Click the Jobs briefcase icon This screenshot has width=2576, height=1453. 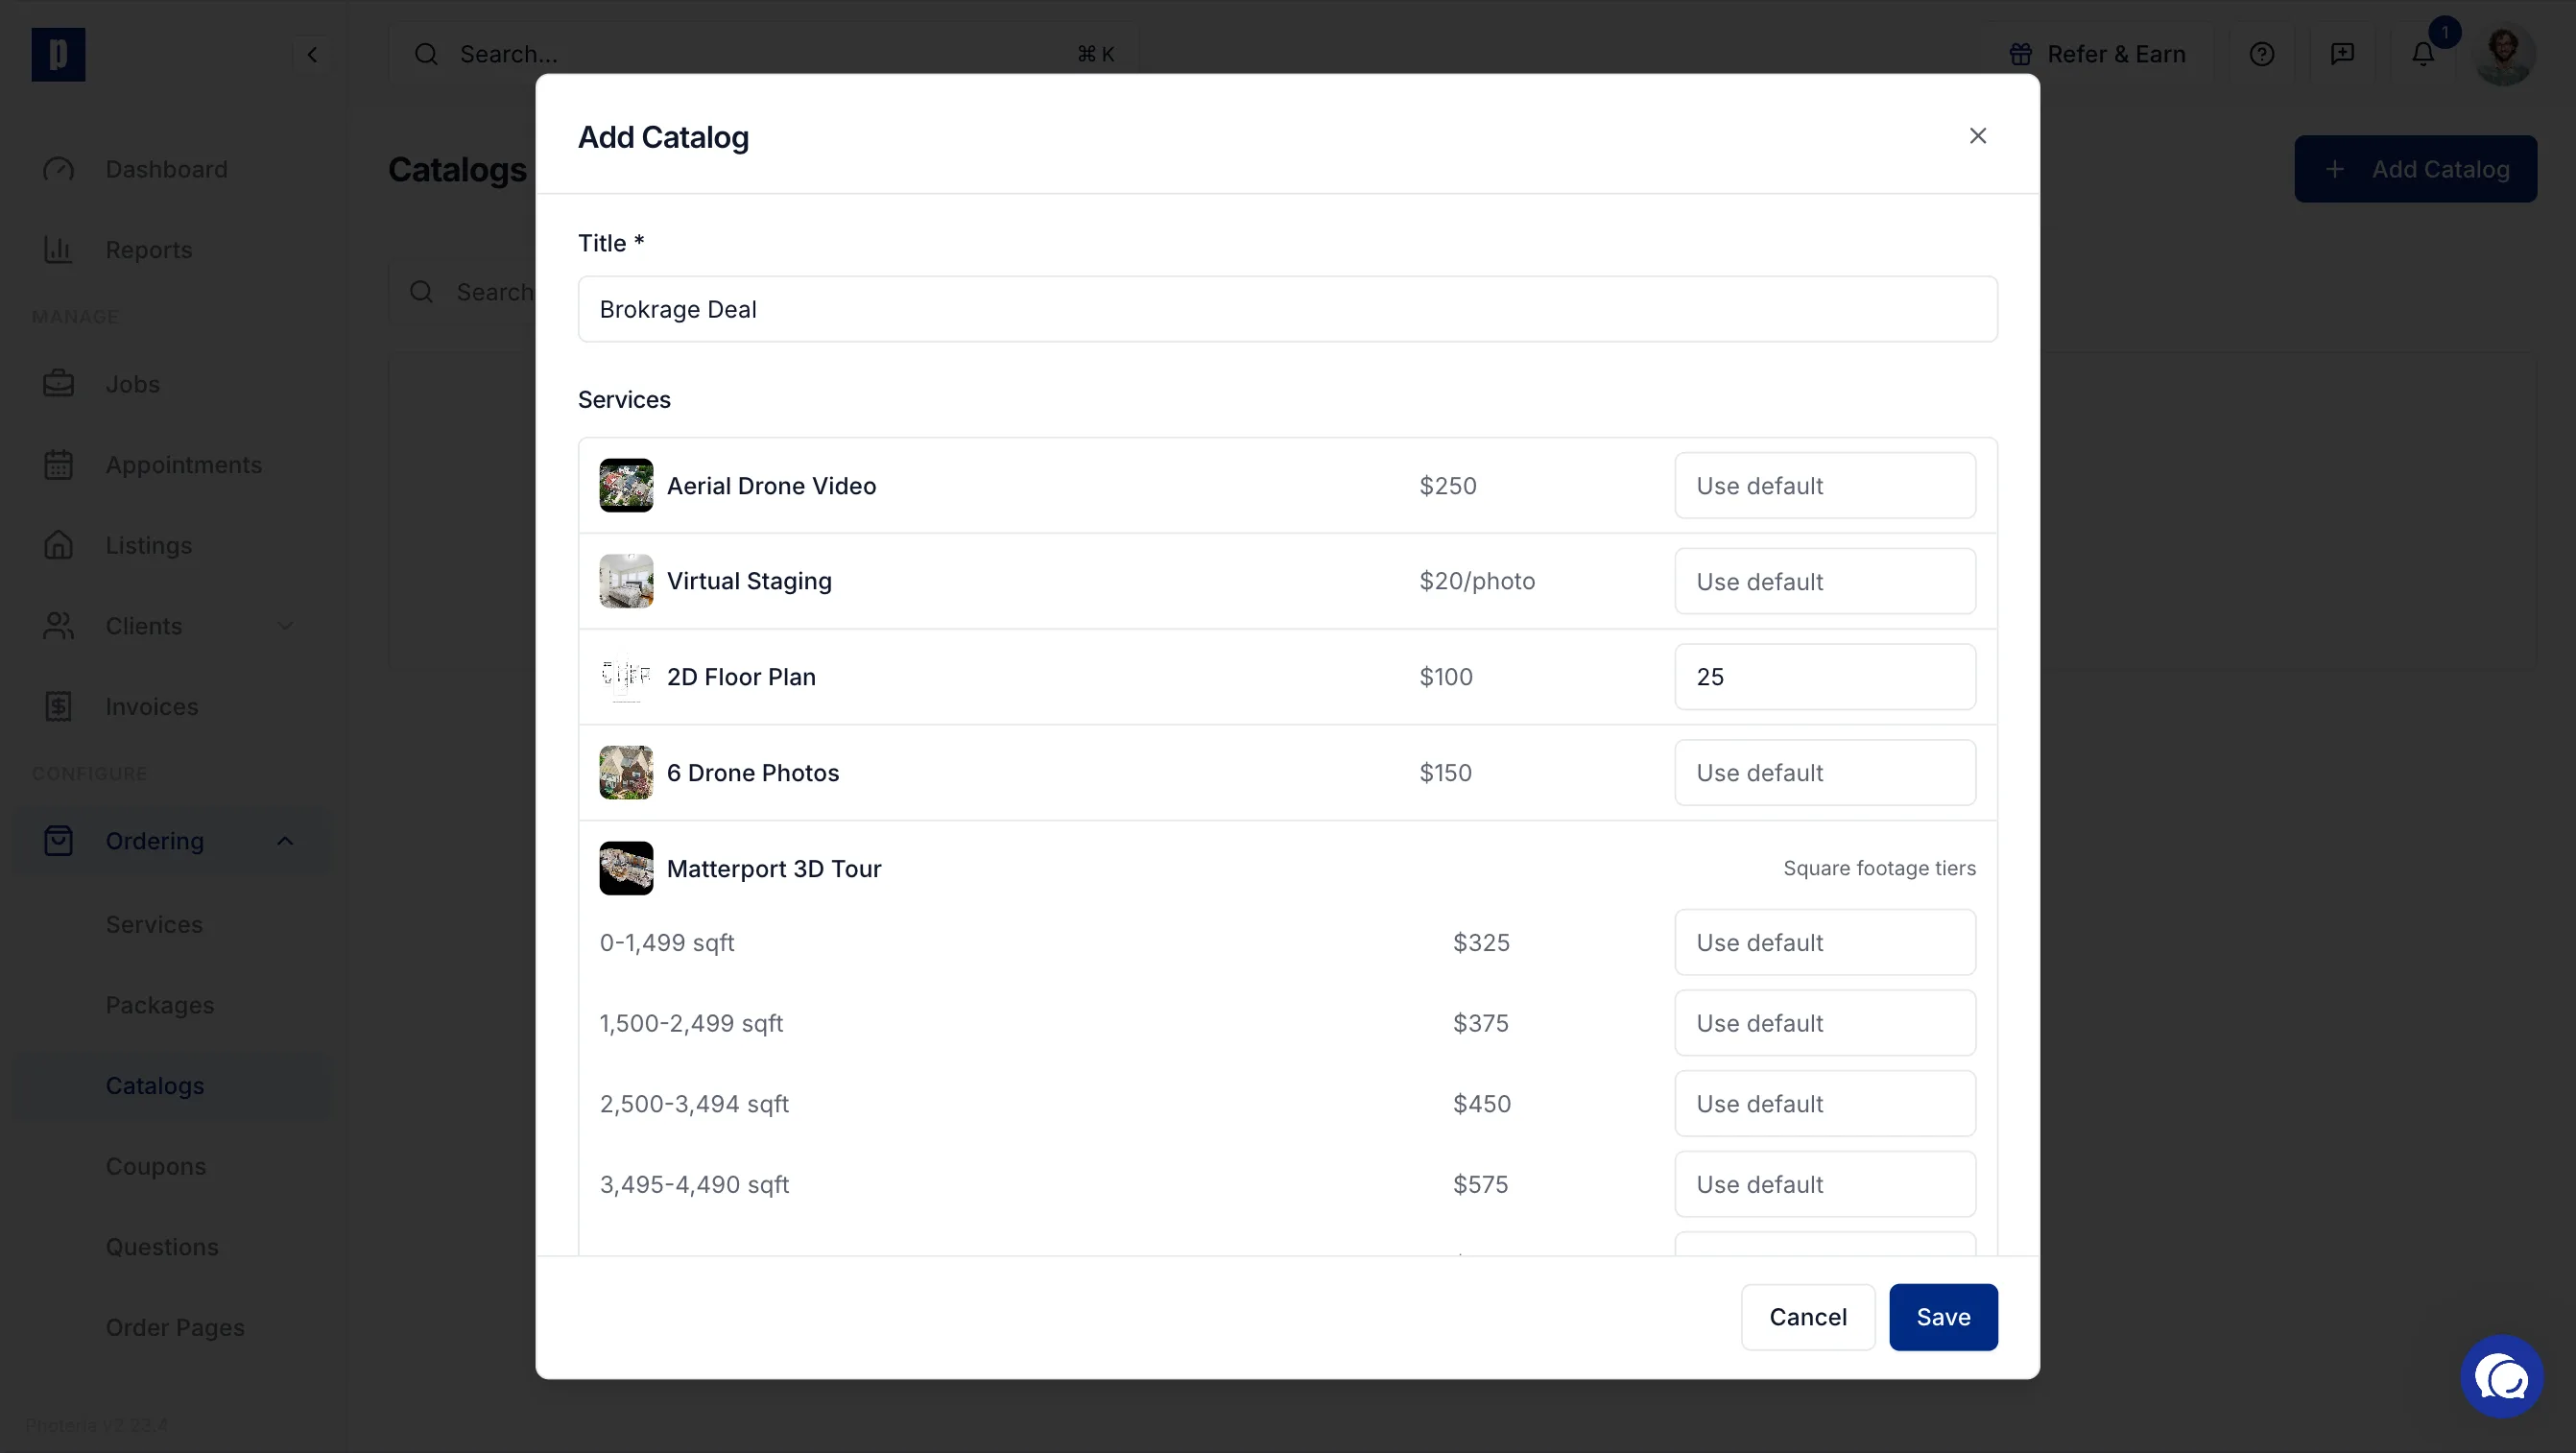[58, 384]
